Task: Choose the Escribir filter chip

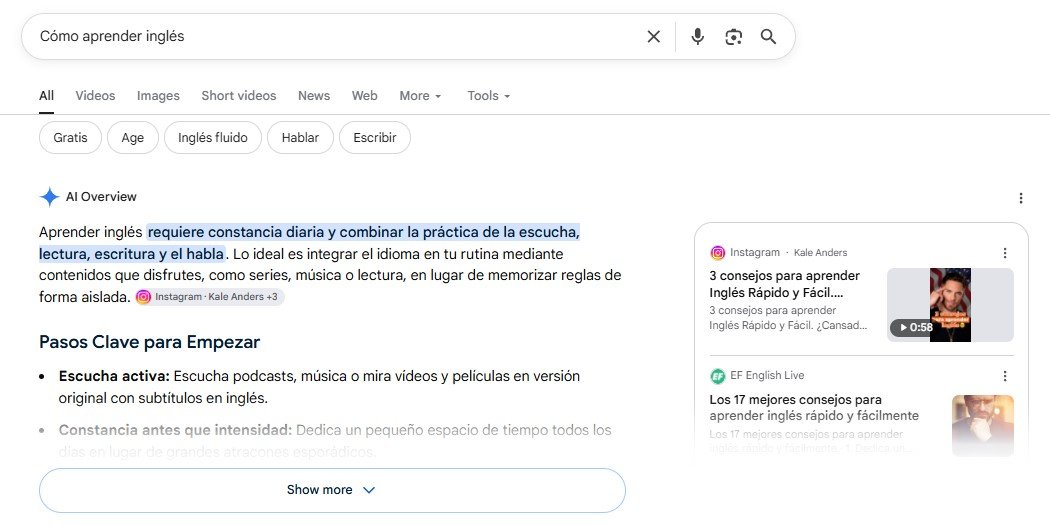Action: (x=374, y=137)
